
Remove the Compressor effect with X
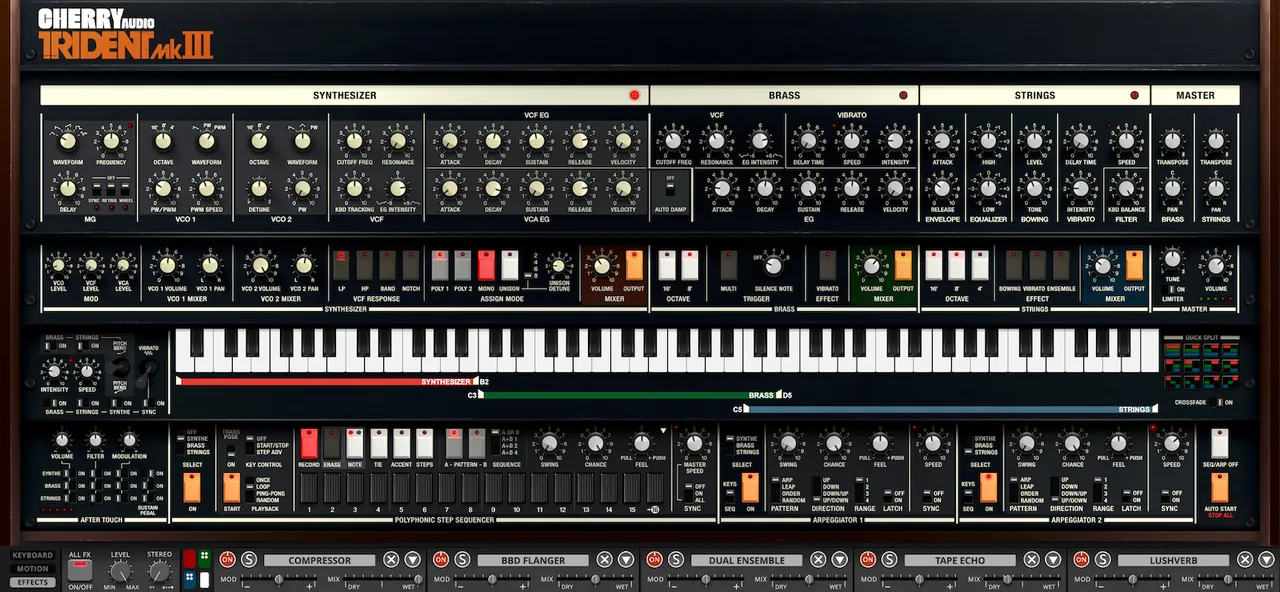pyautogui.click(x=391, y=560)
